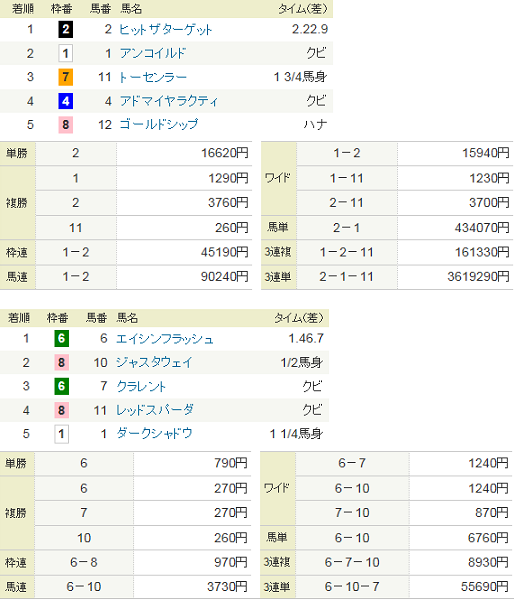Screen dimensions: 515x600
Task: Open horse link ジャスタウェイ
Action: coord(154,362)
